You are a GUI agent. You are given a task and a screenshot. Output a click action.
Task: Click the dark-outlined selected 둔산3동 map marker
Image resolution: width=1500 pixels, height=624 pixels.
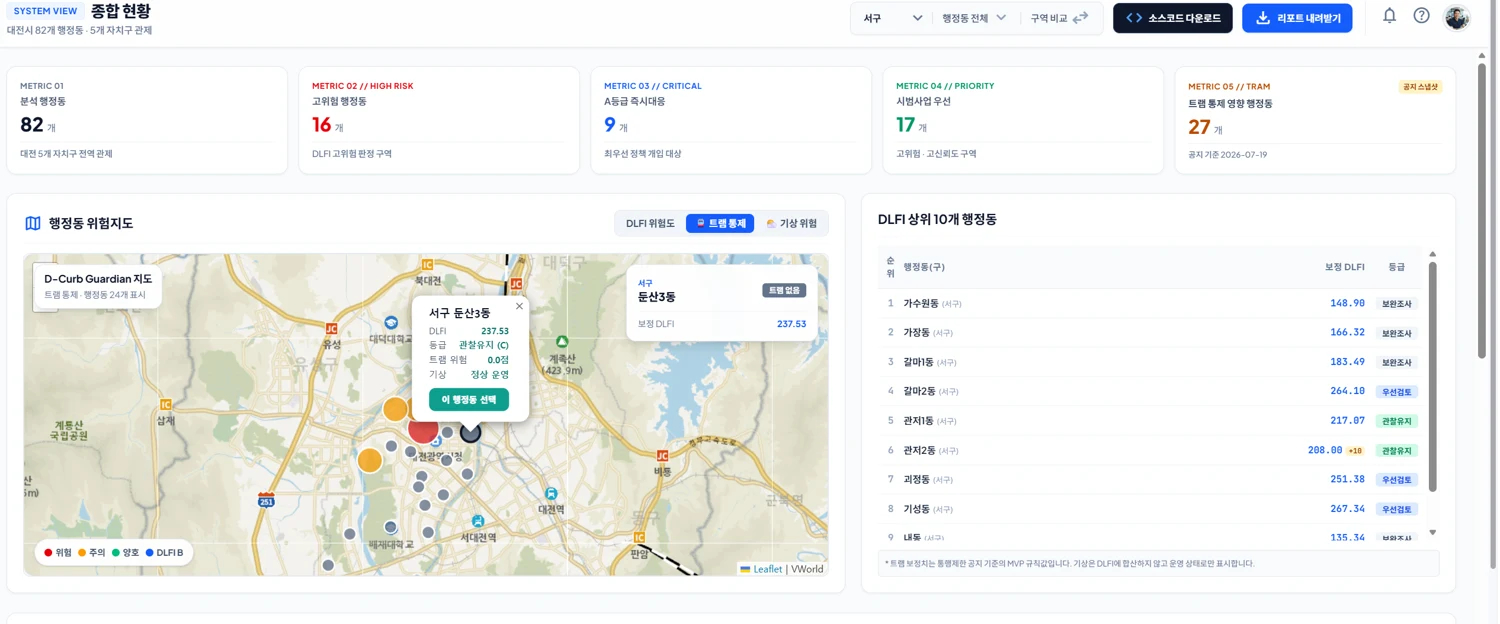click(470, 432)
